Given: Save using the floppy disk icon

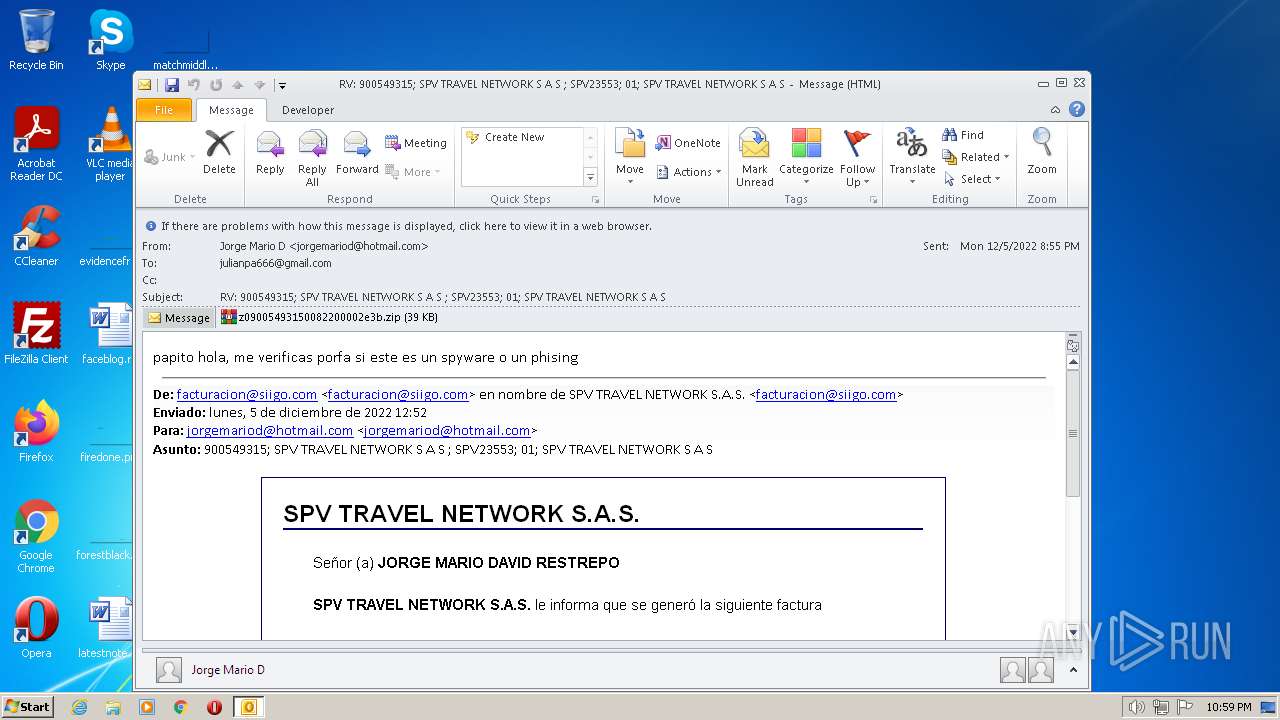Looking at the screenshot, I should click(x=172, y=85).
